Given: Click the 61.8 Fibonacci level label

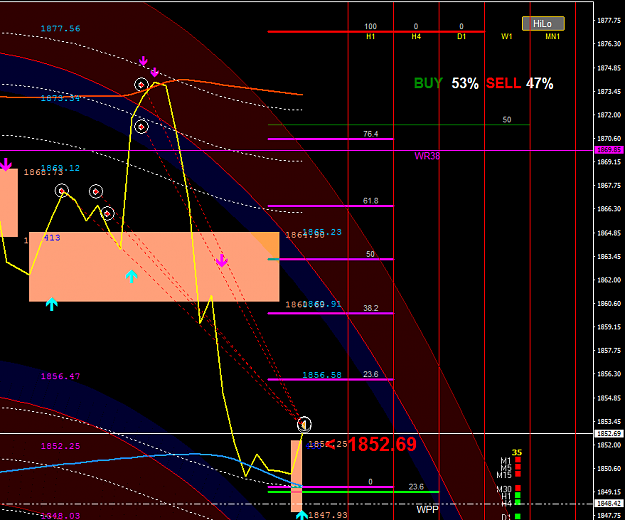Looking at the screenshot, I should coord(371,201).
